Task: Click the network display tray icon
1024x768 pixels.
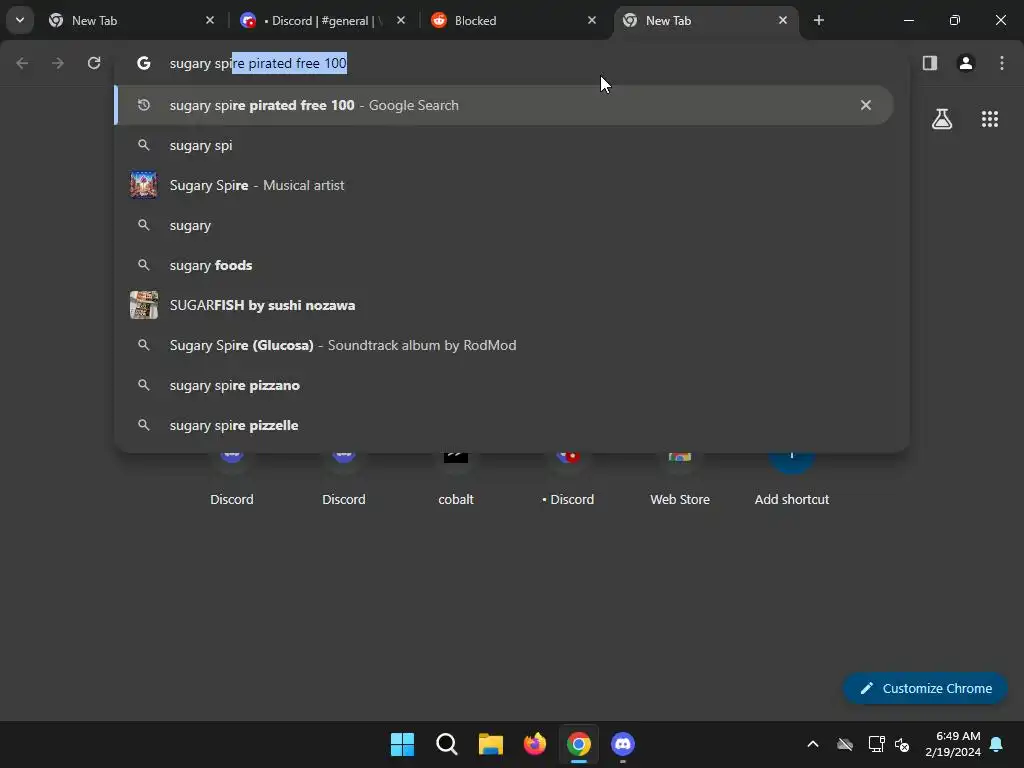Action: pyautogui.click(x=876, y=744)
